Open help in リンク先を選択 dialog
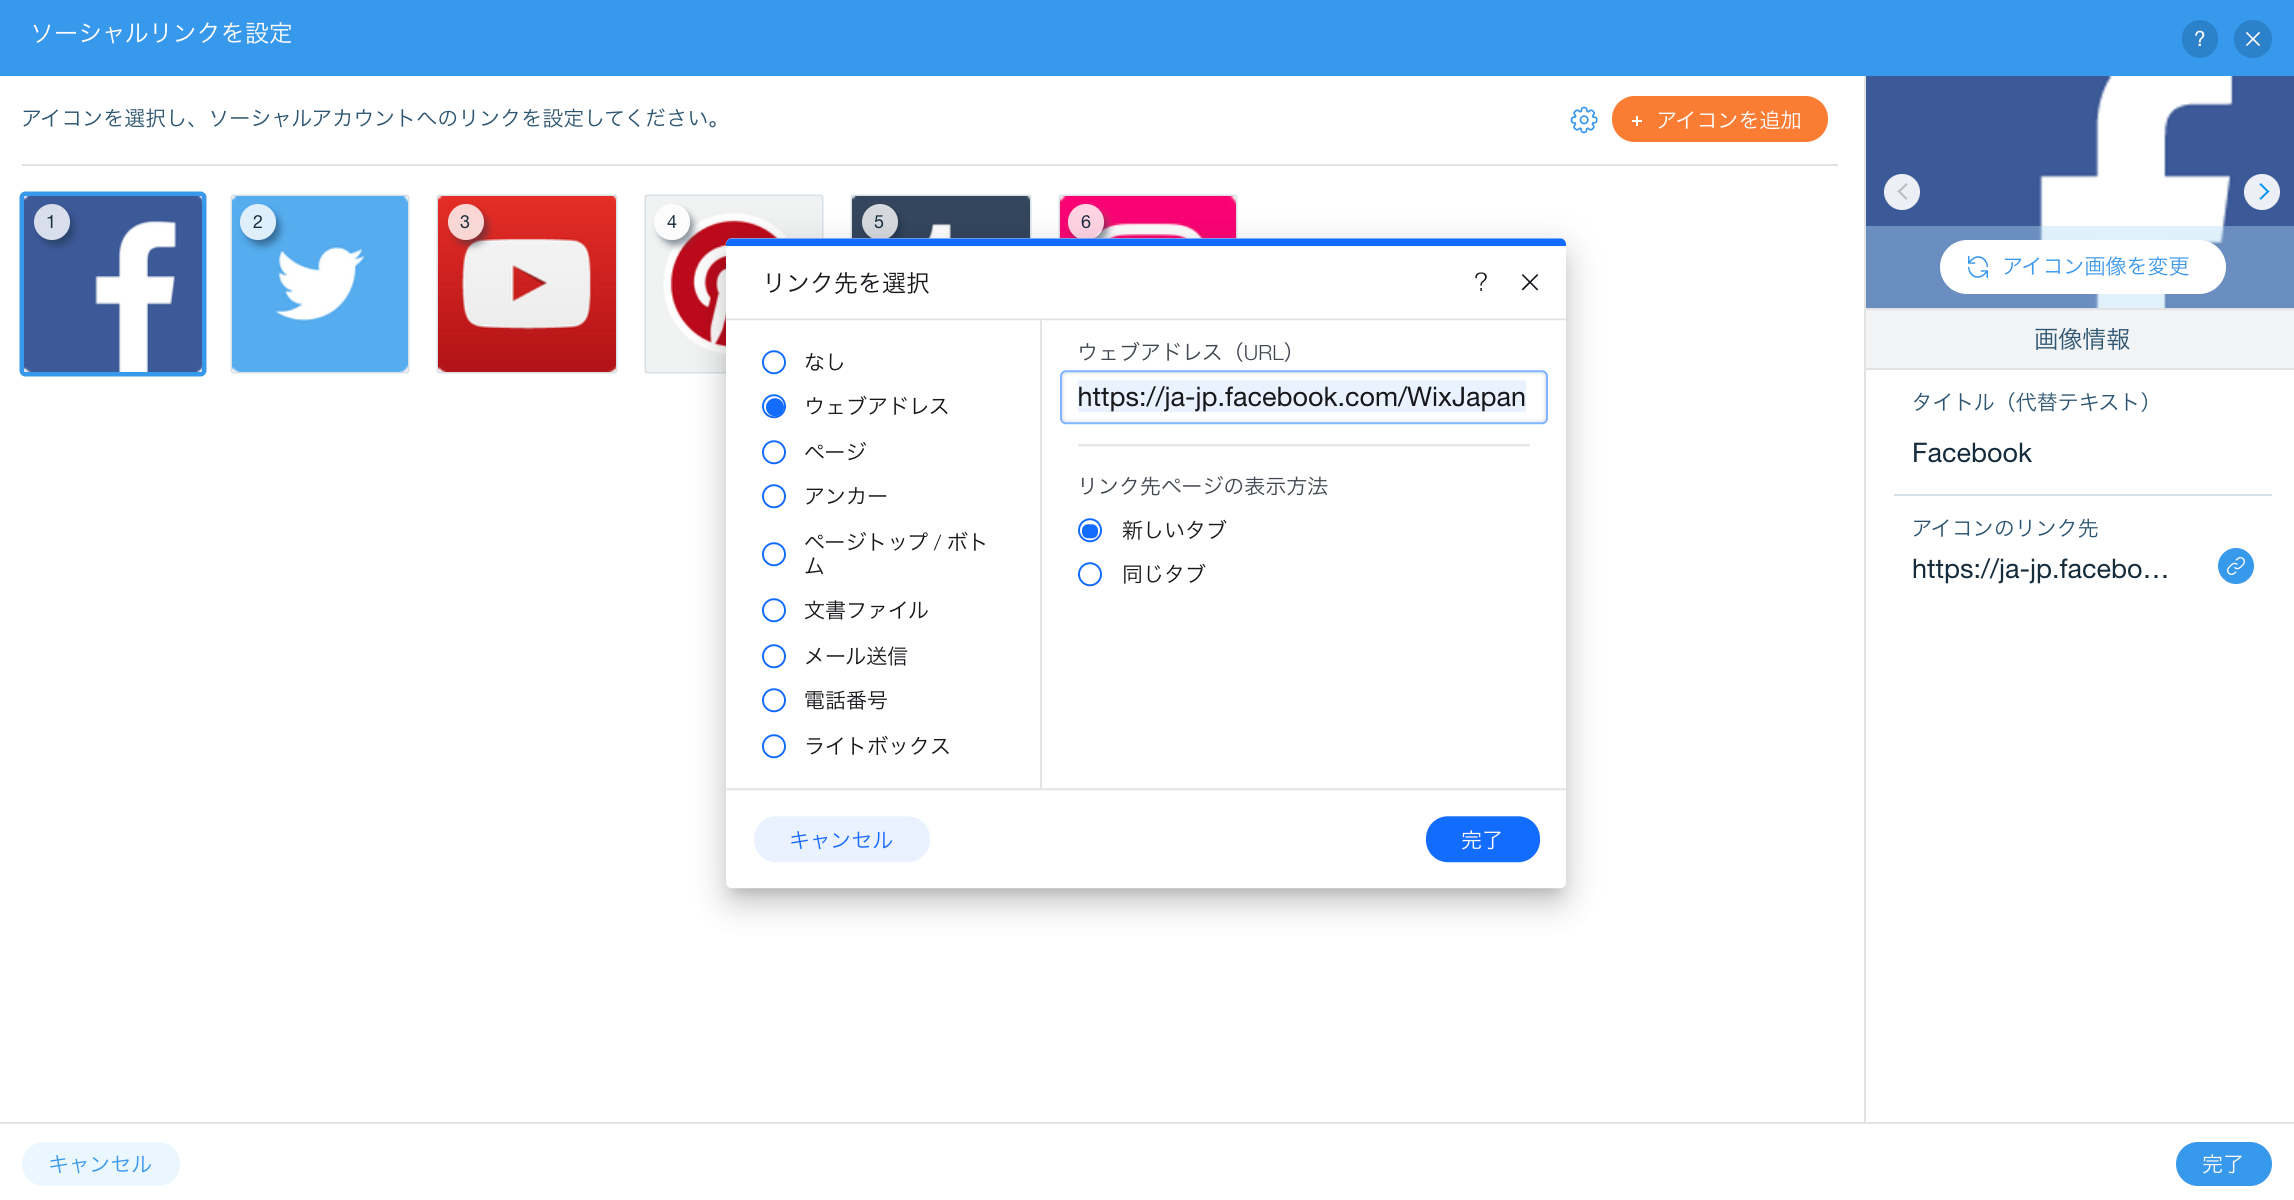Screen dimensions: 2294x1200 (1481, 283)
